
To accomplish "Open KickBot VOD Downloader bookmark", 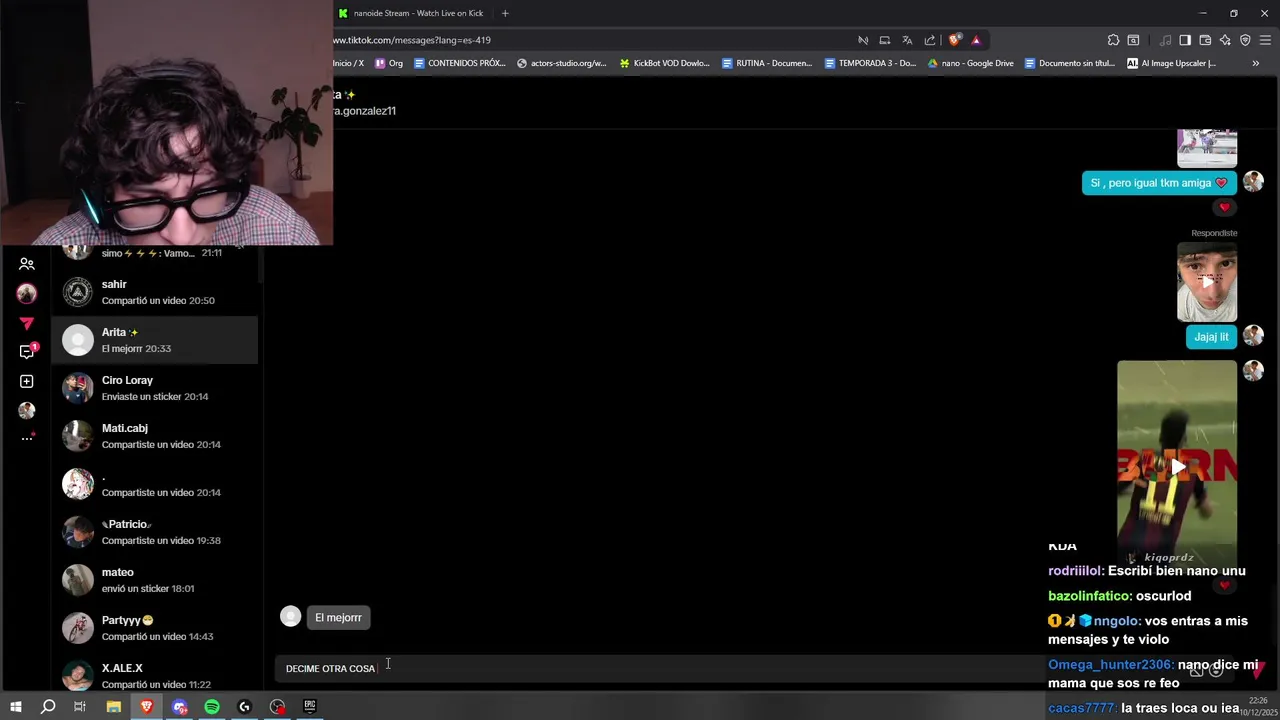I will point(664,63).
